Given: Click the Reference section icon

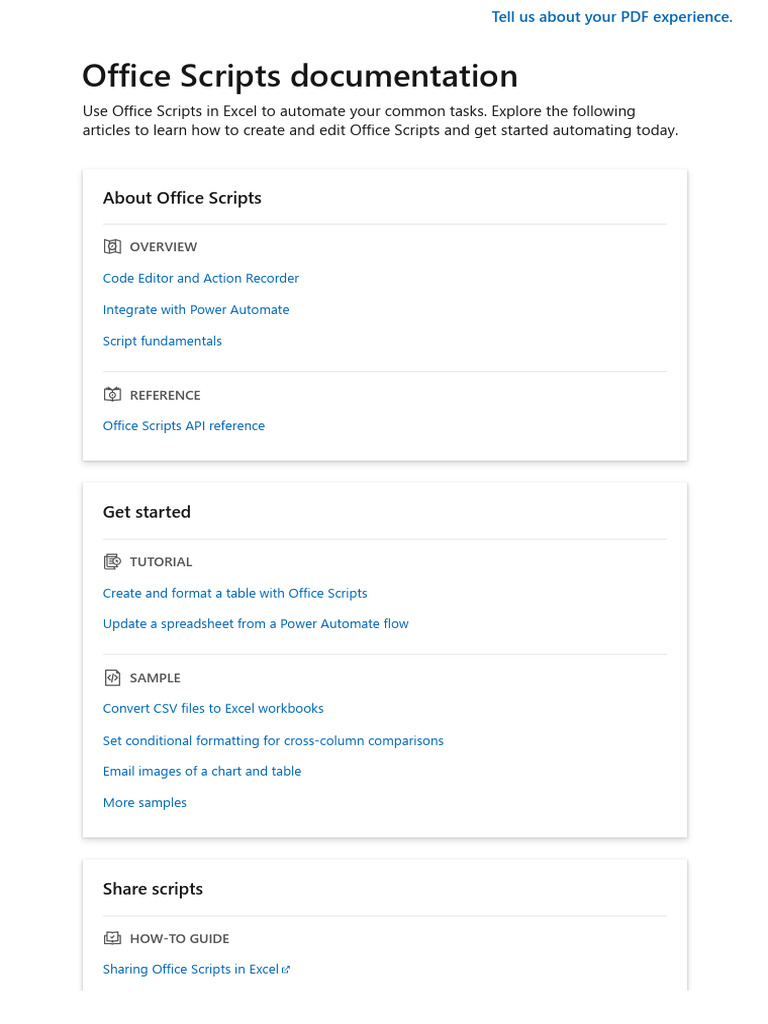Looking at the screenshot, I should click(112, 395).
